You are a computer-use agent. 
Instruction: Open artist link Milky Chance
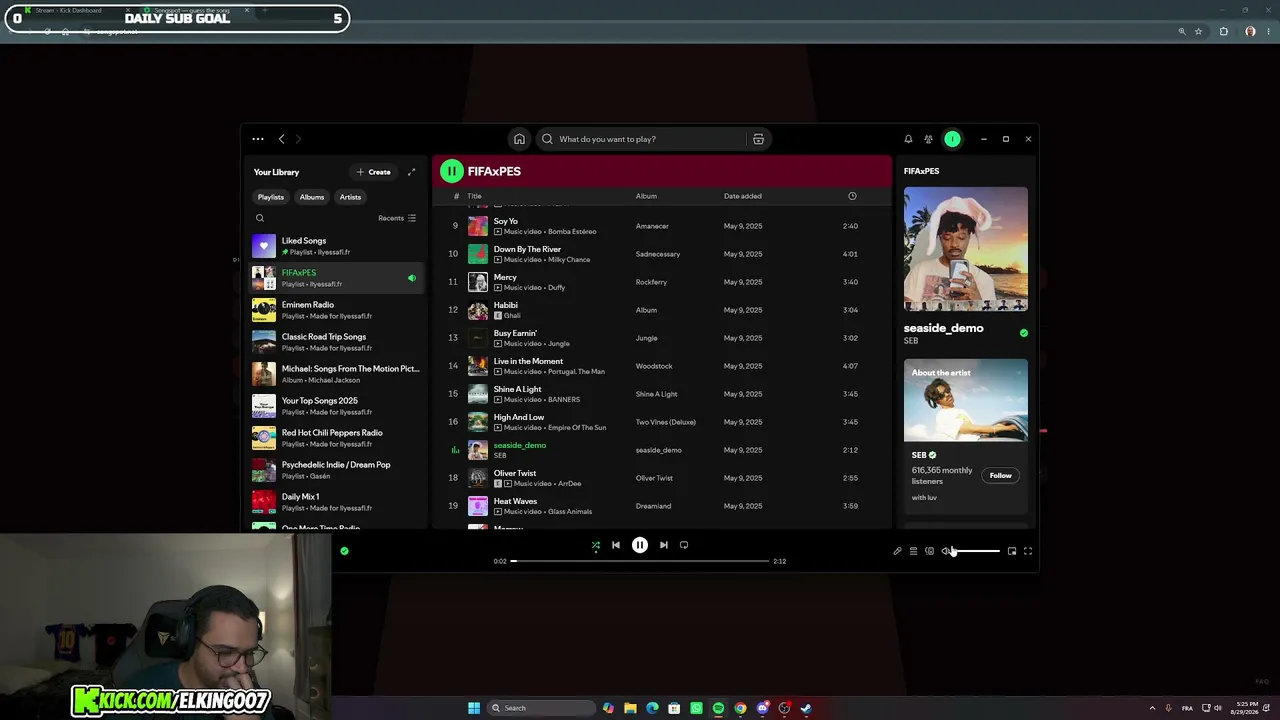coord(570,260)
